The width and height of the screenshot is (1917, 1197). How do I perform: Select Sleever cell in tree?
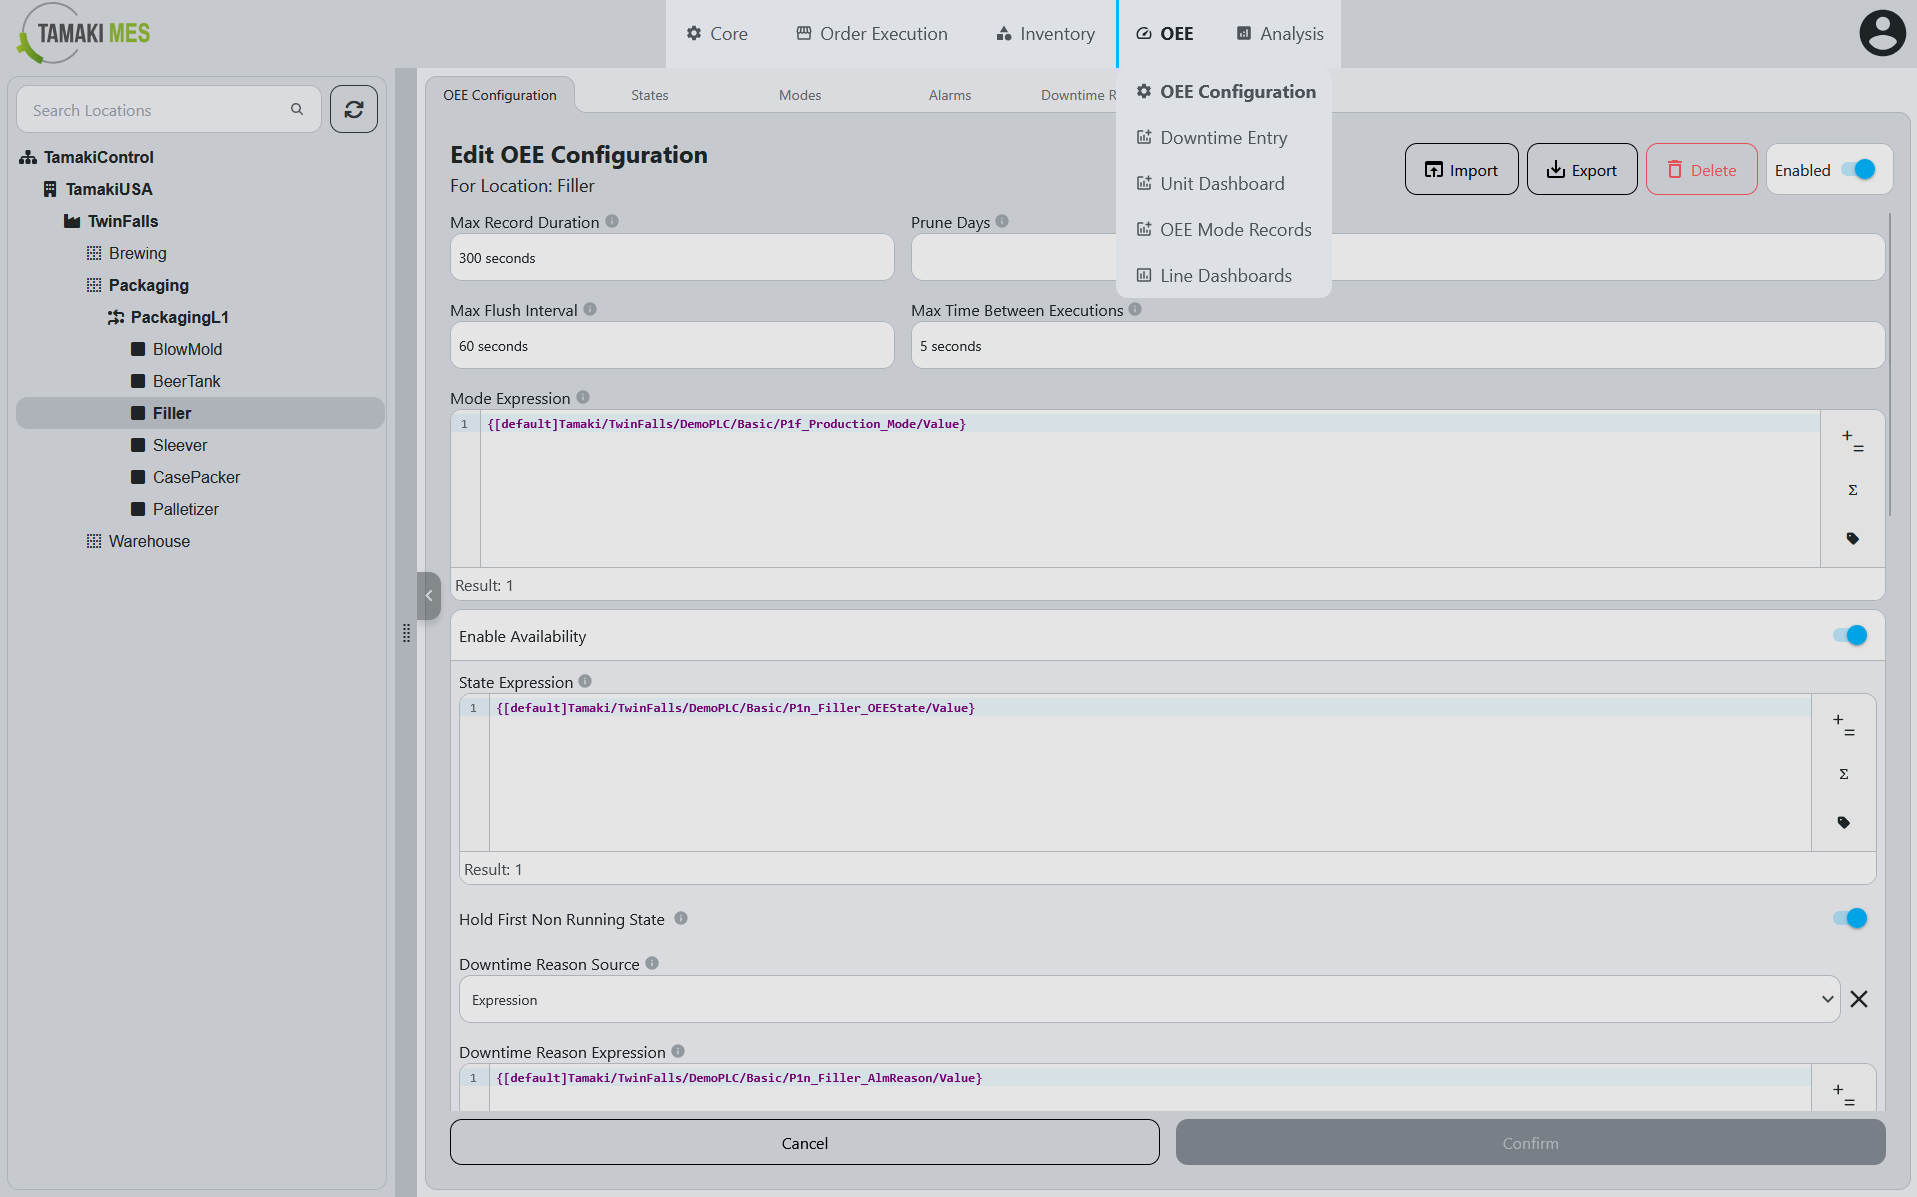pos(180,445)
